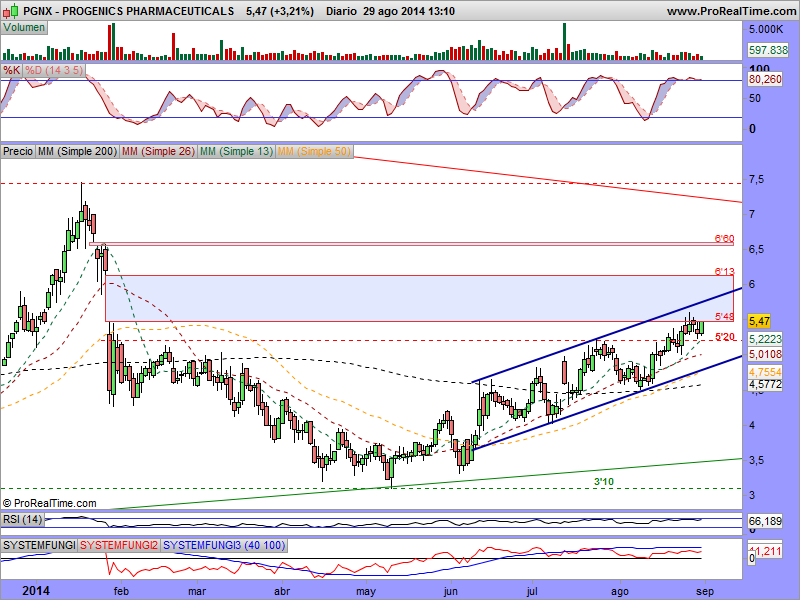Screen dimensions: 800x600
Task: Click the 6'13 resistance level label
Action: pyautogui.click(x=724, y=271)
